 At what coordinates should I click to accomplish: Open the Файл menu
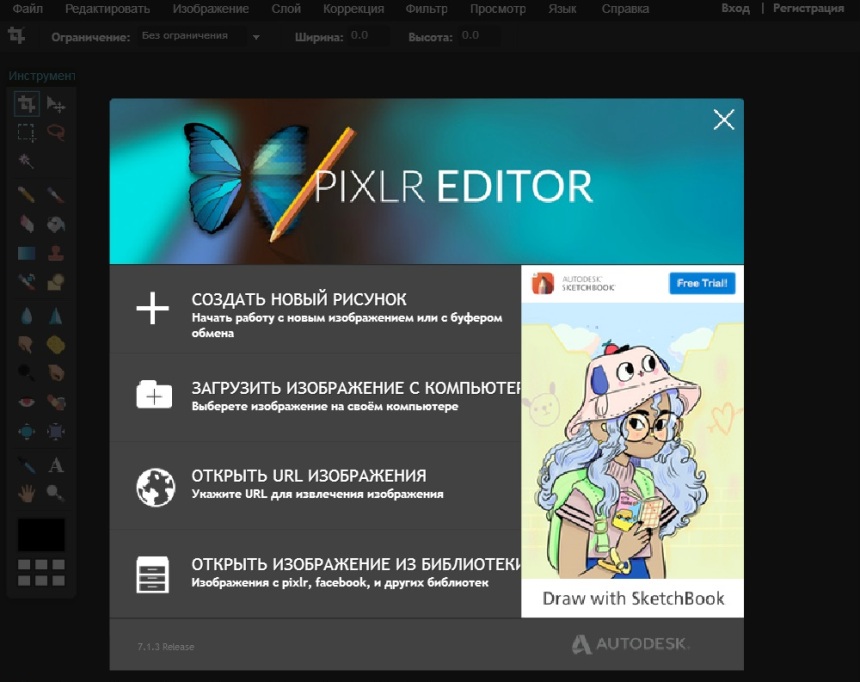[x=27, y=9]
